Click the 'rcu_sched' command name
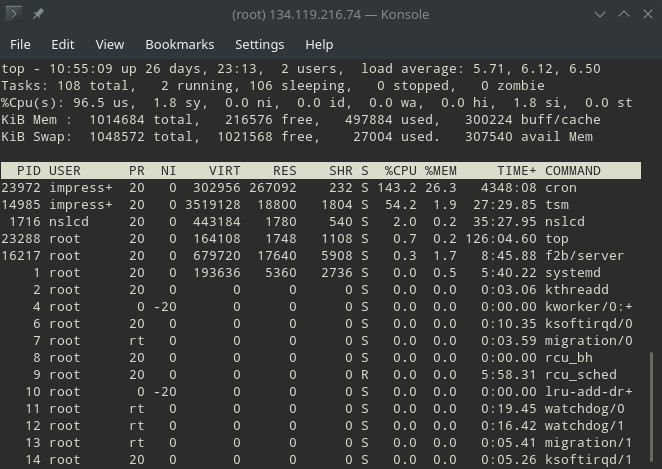662x469 pixels. (x=581, y=375)
